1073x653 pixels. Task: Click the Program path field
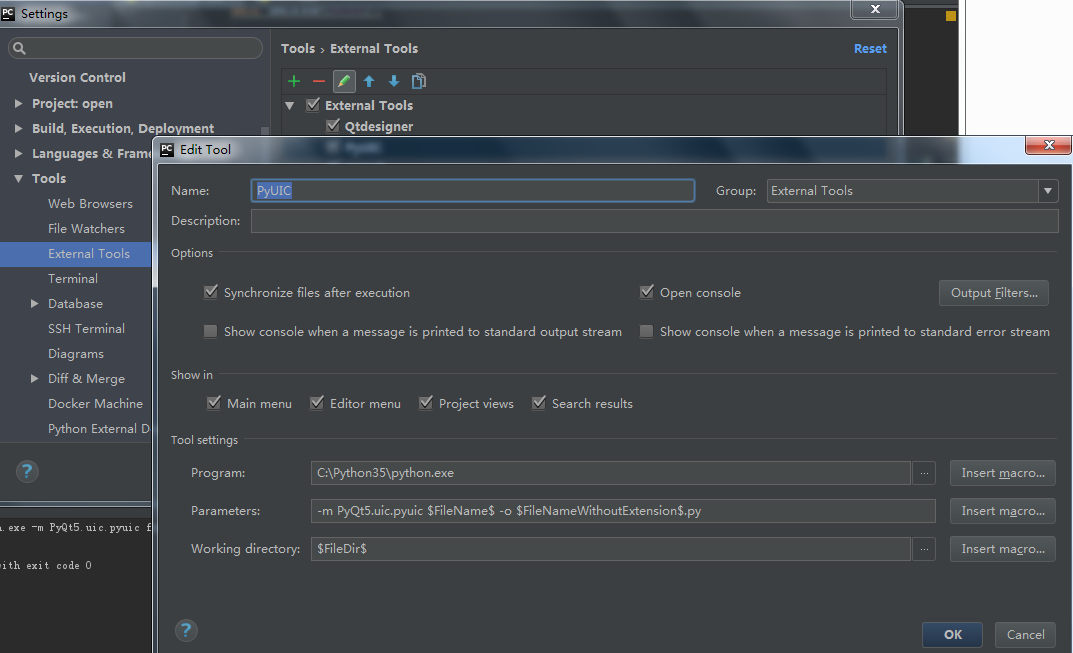(x=610, y=473)
